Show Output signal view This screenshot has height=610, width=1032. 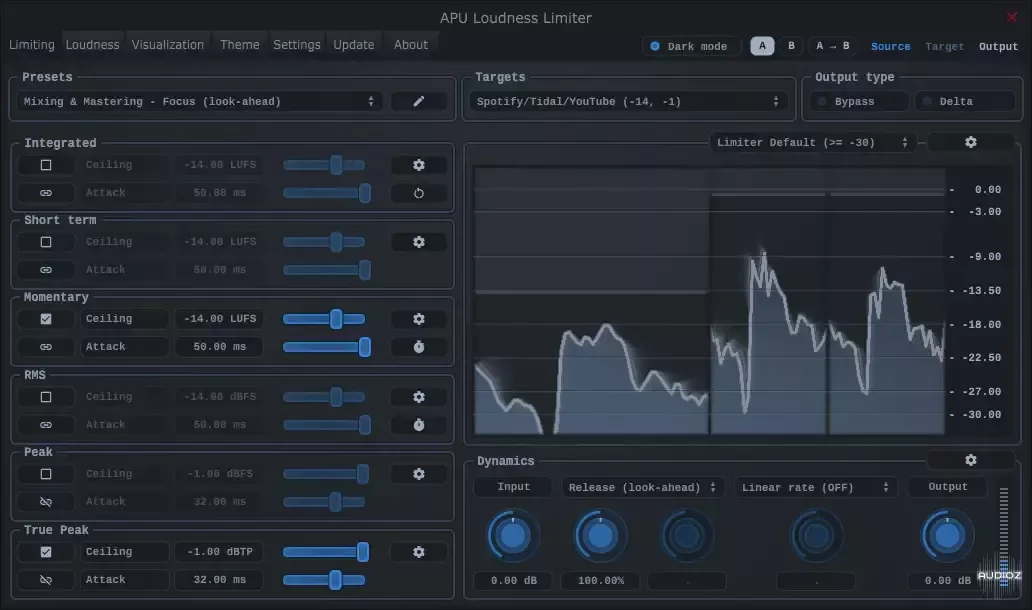998,47
